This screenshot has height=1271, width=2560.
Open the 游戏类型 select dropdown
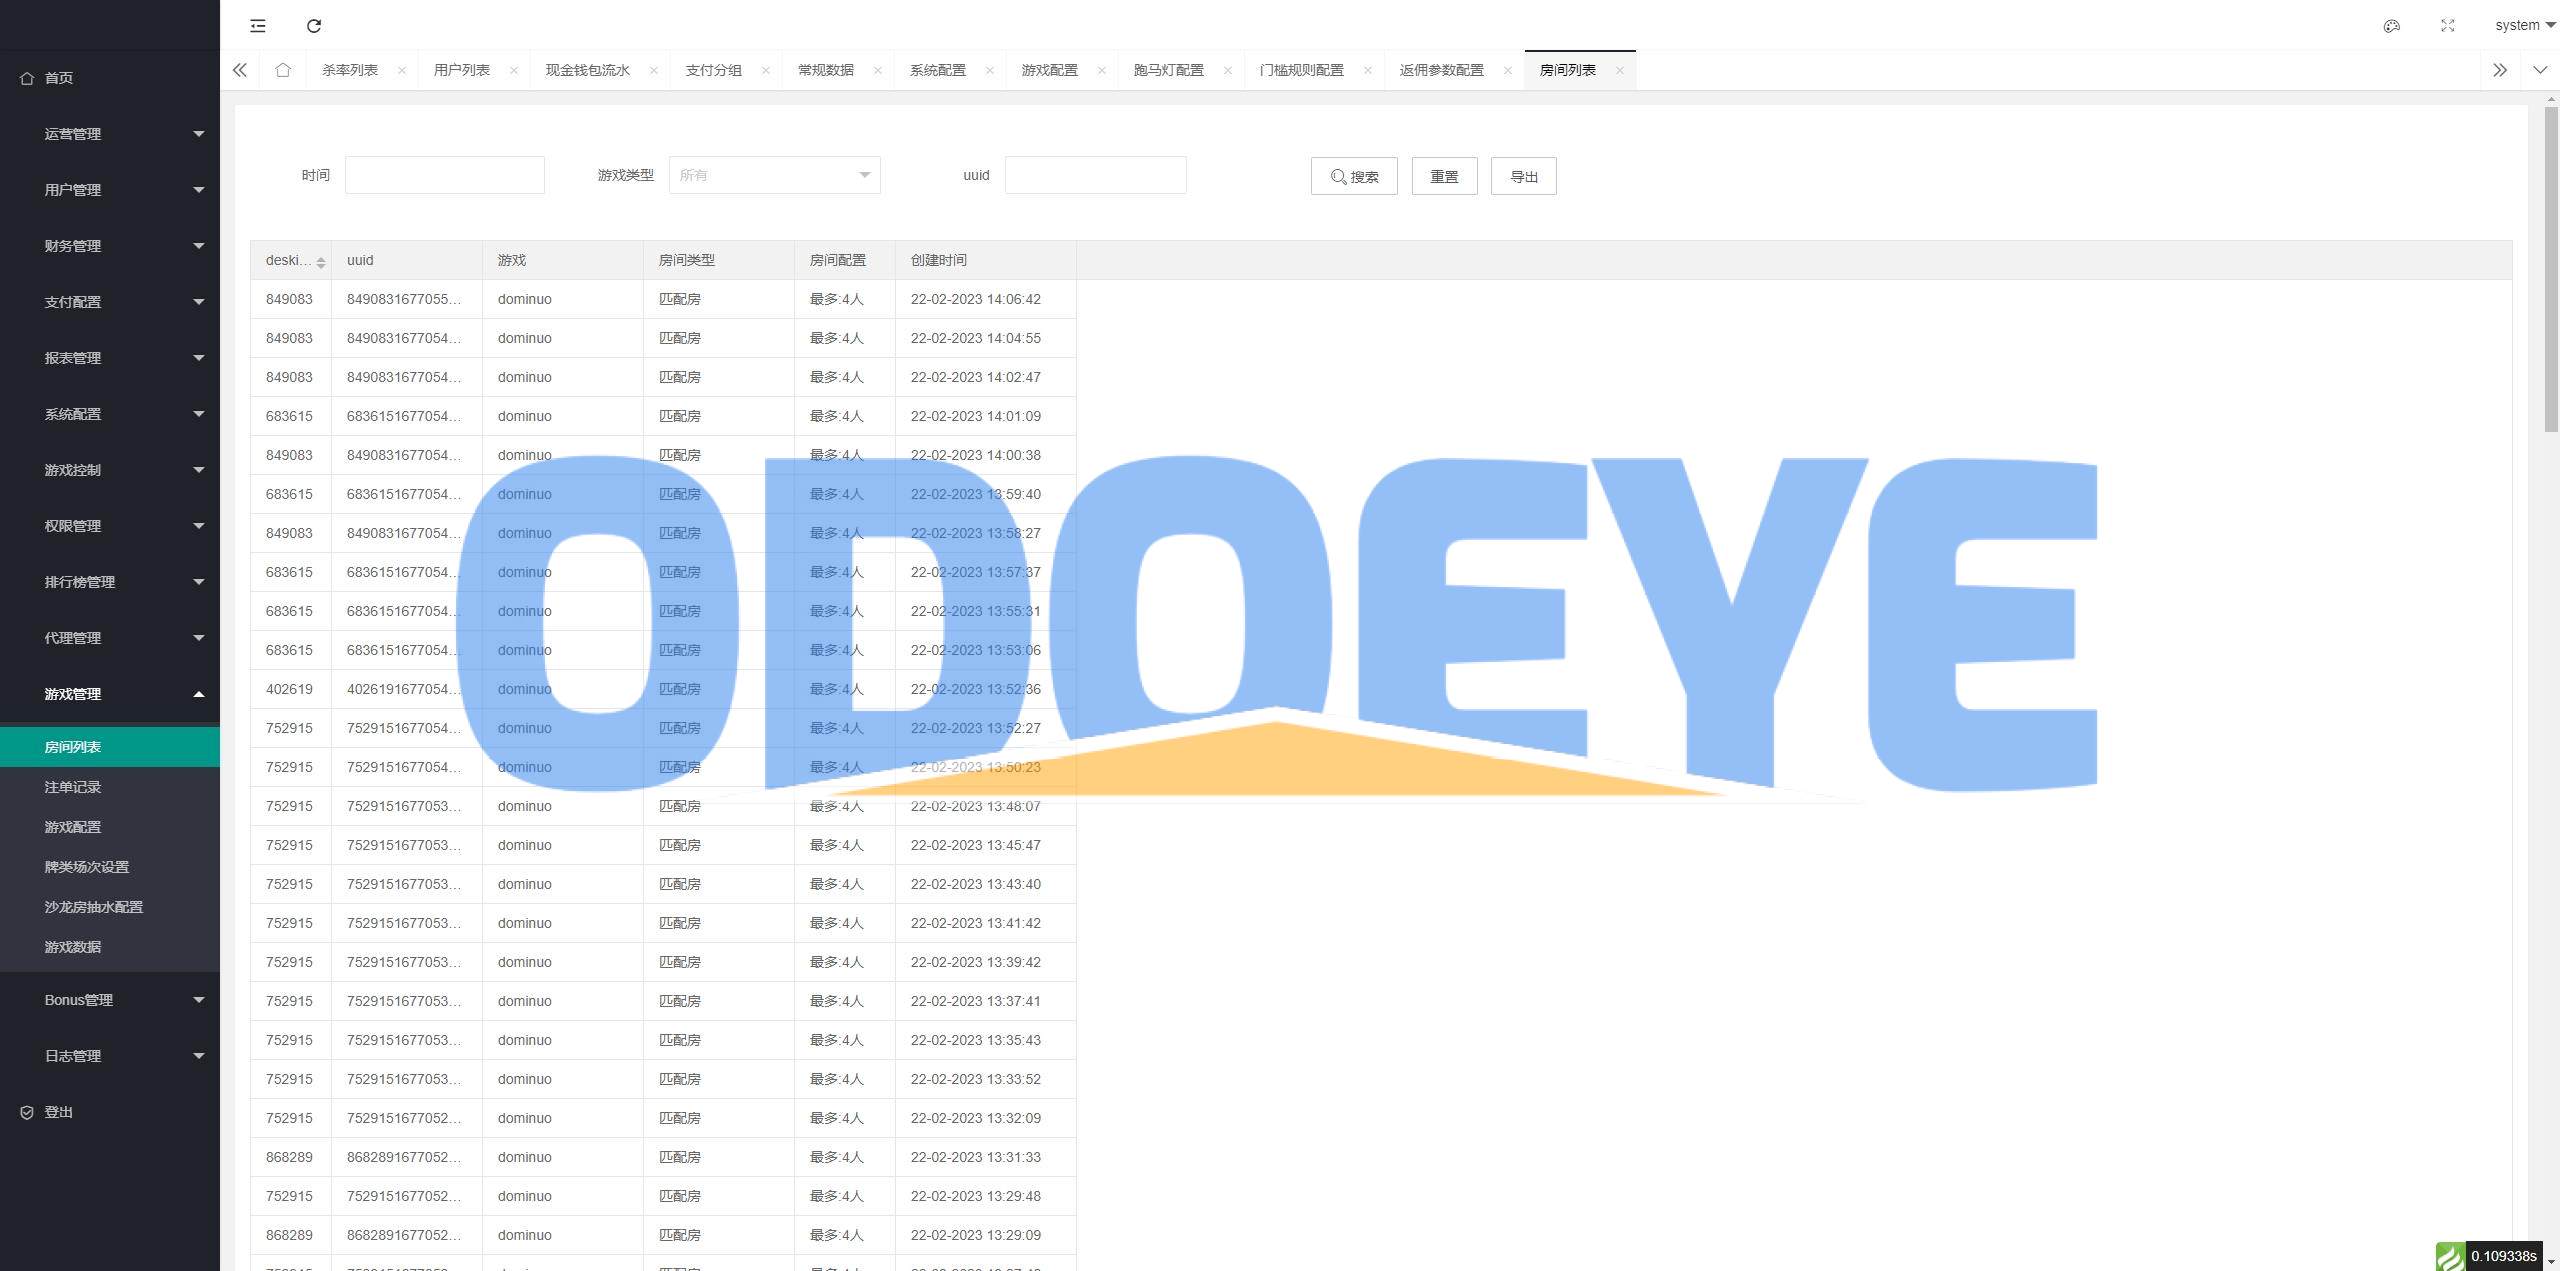tap(774, 175)
